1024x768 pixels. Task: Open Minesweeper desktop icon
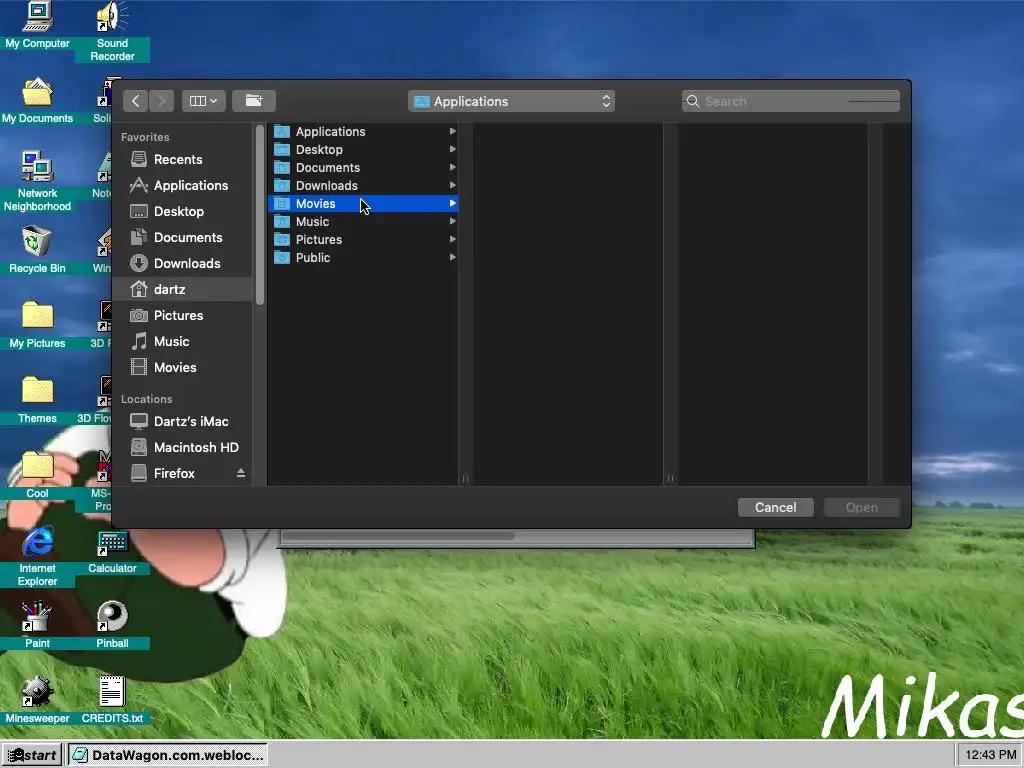tap(37, 700)
